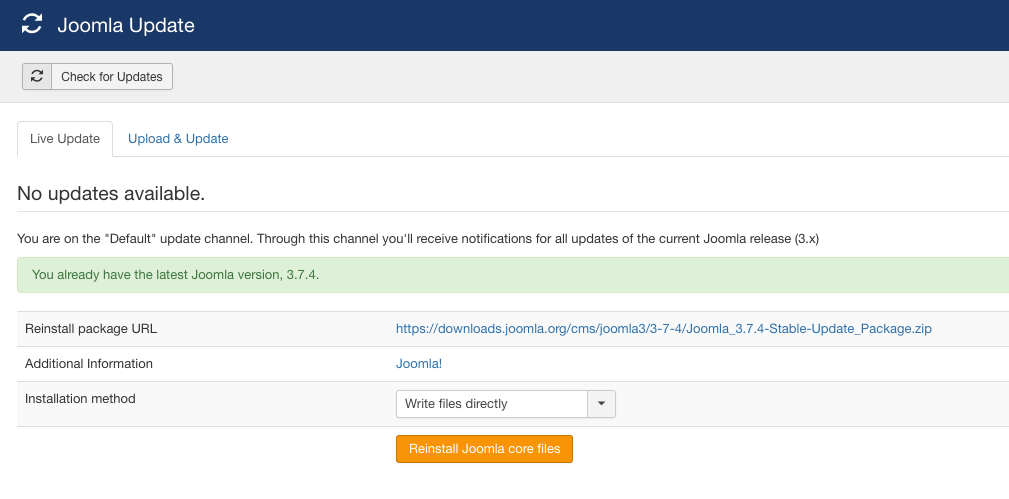Click empty space in the dark blue header bar
Viewport: 1009px width, 499px height.
click(600, 25)
